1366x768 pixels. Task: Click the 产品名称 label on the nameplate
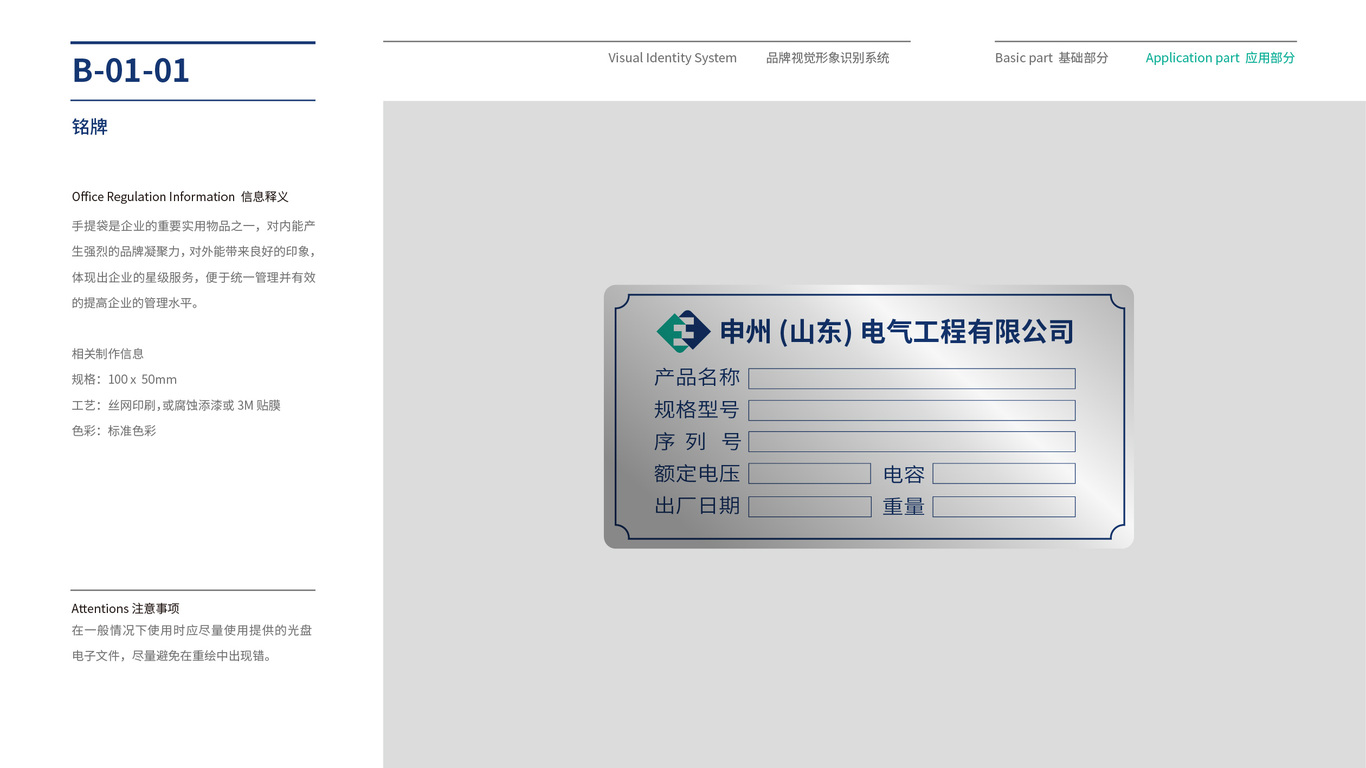pyautogui.click(x=697, y=377)
